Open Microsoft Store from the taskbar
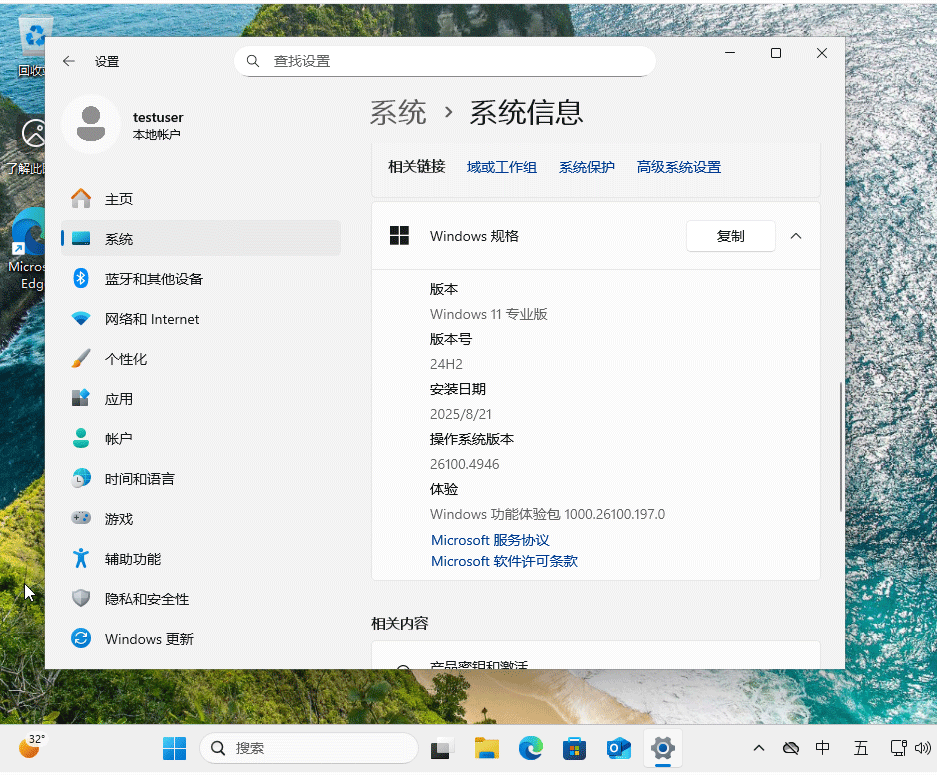The image size is (937, 776). 574,749
